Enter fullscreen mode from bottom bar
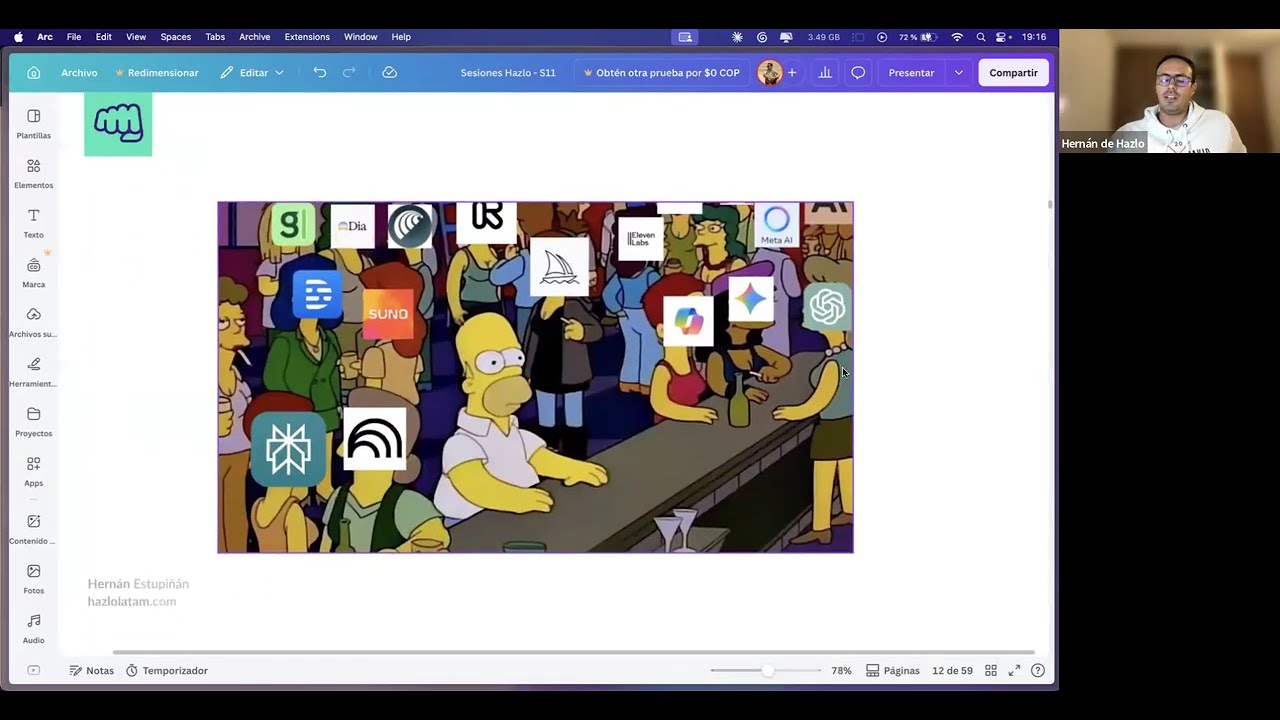The width and height of the screenshot is (1280, 720). click(1014, 670)
